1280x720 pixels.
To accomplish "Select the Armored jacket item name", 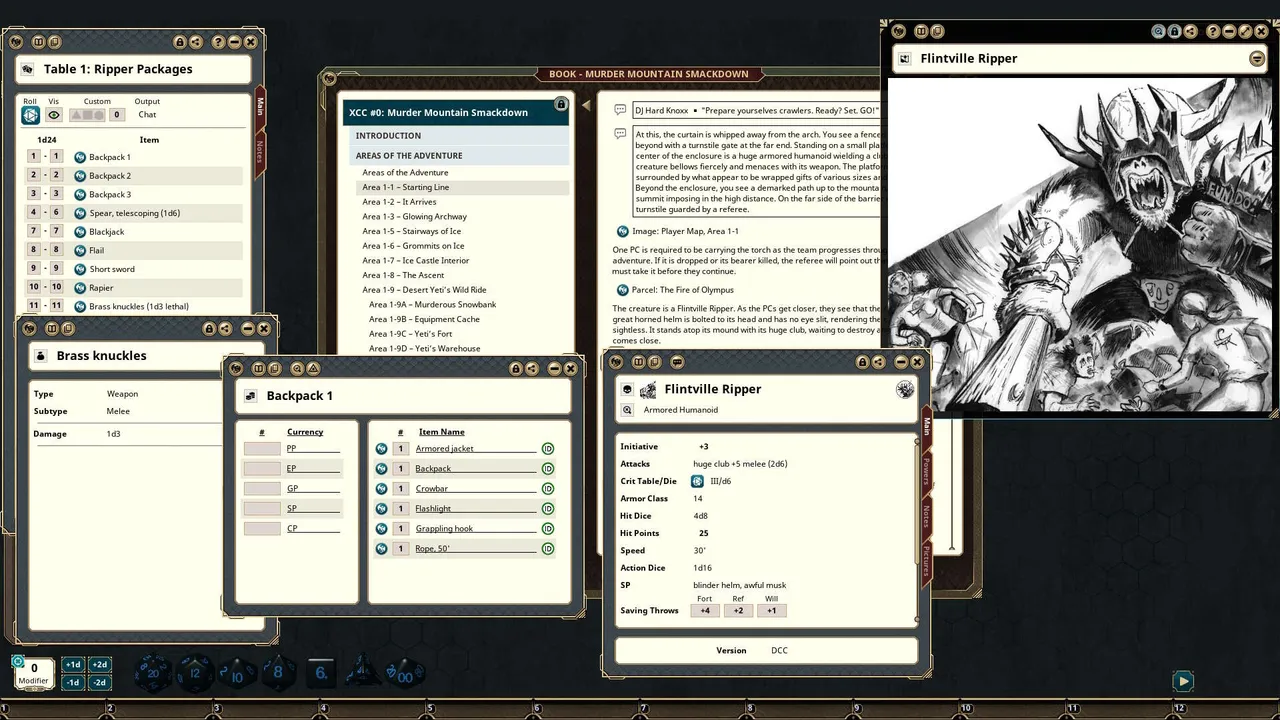I will click(475, 449).
